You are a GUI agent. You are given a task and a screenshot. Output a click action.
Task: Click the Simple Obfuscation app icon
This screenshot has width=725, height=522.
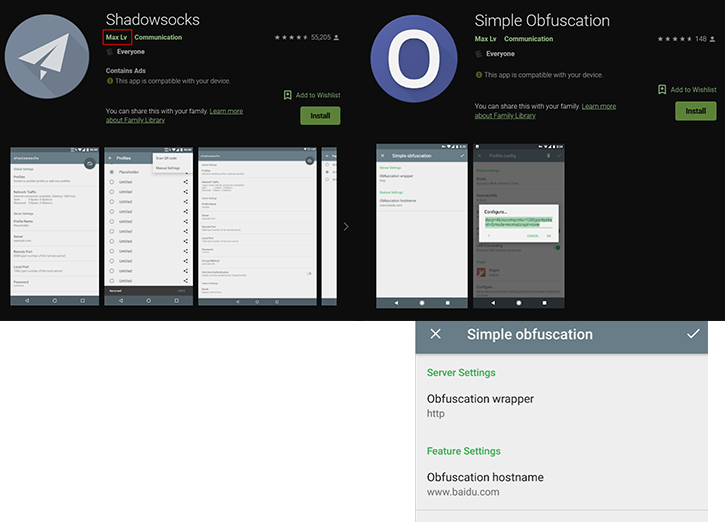pyautogui.click(x=414, y=60)
